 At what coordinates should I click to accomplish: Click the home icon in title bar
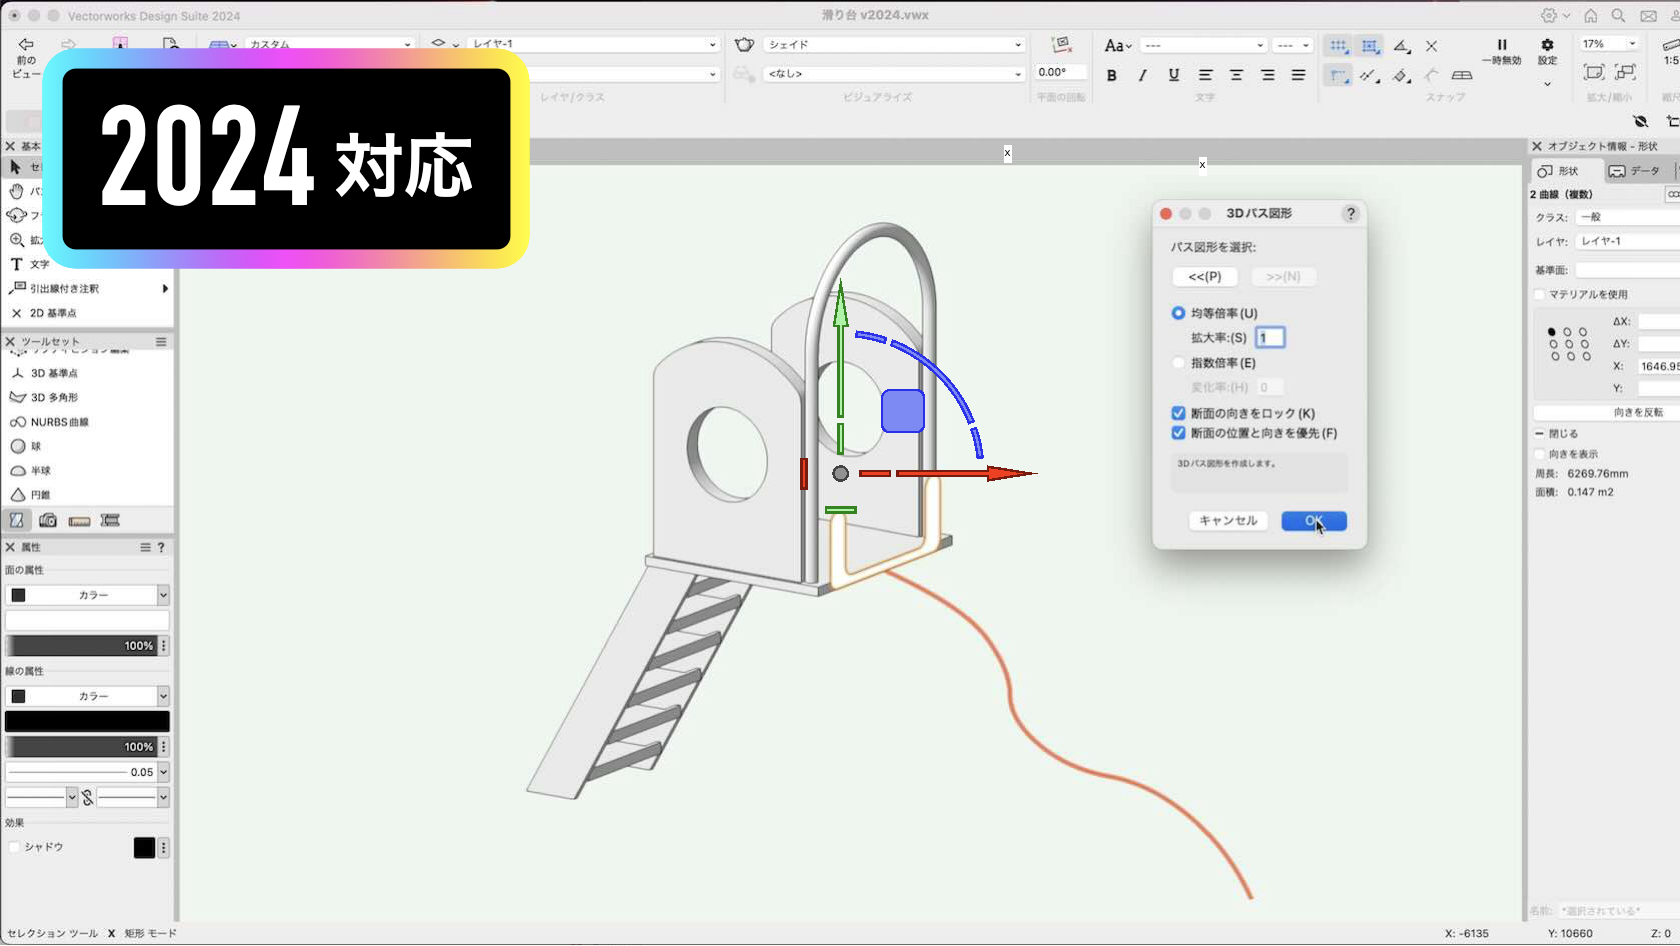(1590, 16)
